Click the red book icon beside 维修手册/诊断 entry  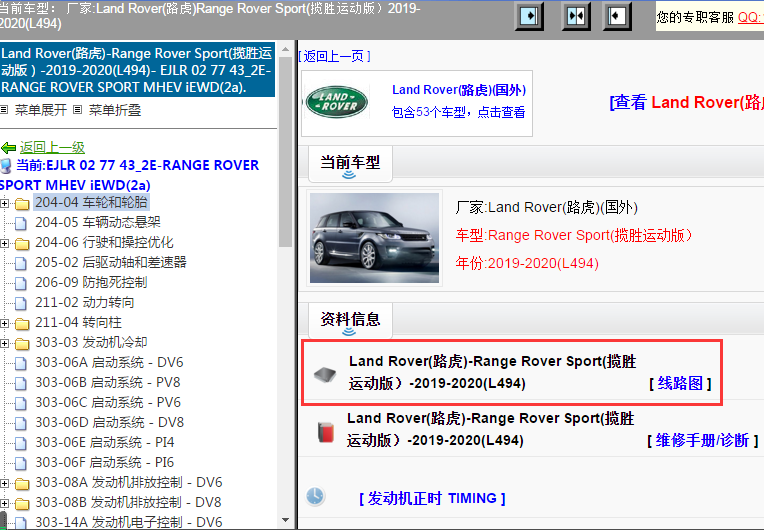[325, 432]
